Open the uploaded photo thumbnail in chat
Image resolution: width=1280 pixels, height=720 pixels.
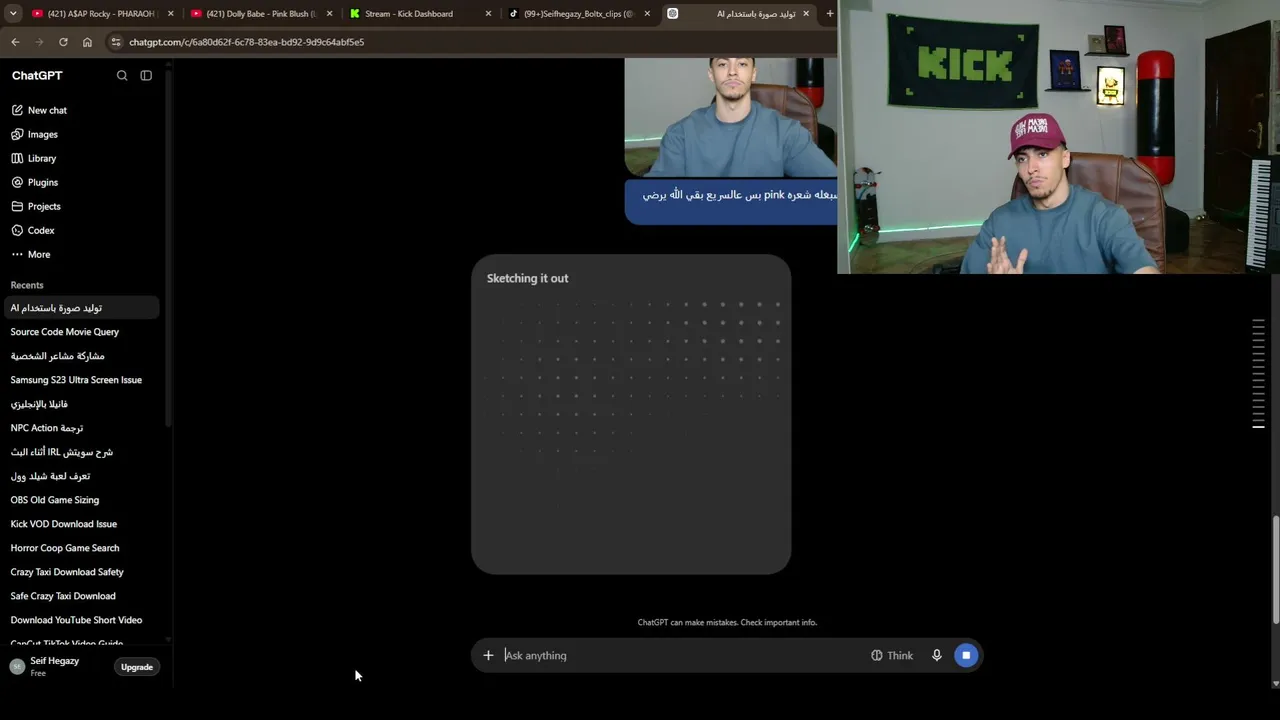731,117
